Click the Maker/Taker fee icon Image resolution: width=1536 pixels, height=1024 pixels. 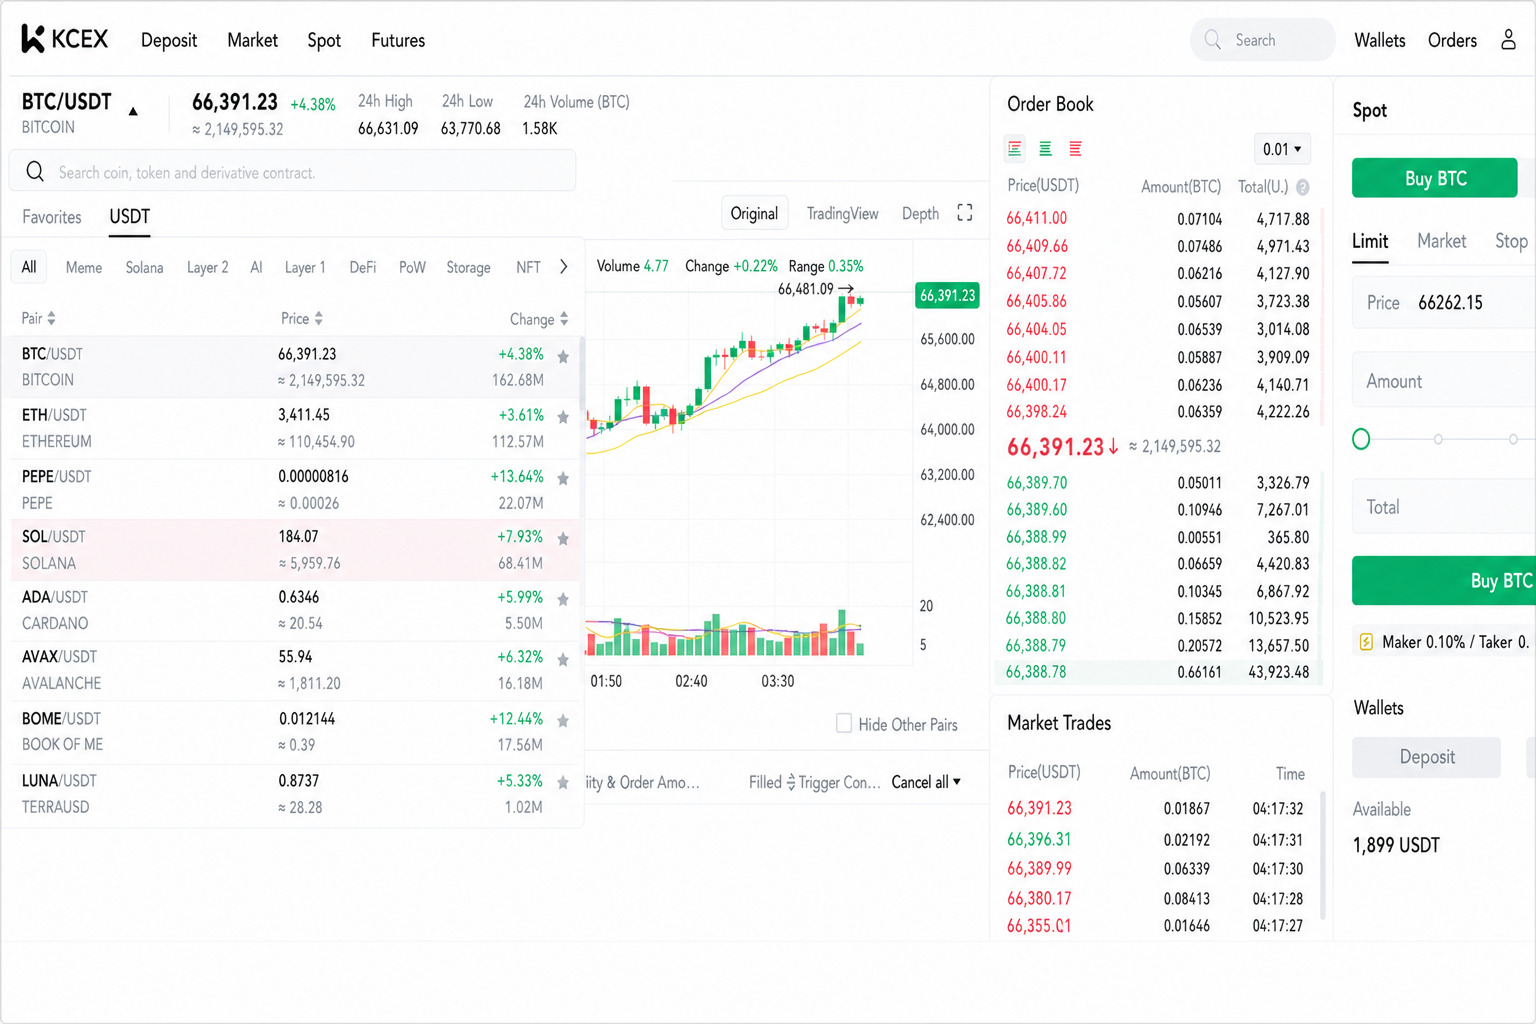[x=1366, y=642]
